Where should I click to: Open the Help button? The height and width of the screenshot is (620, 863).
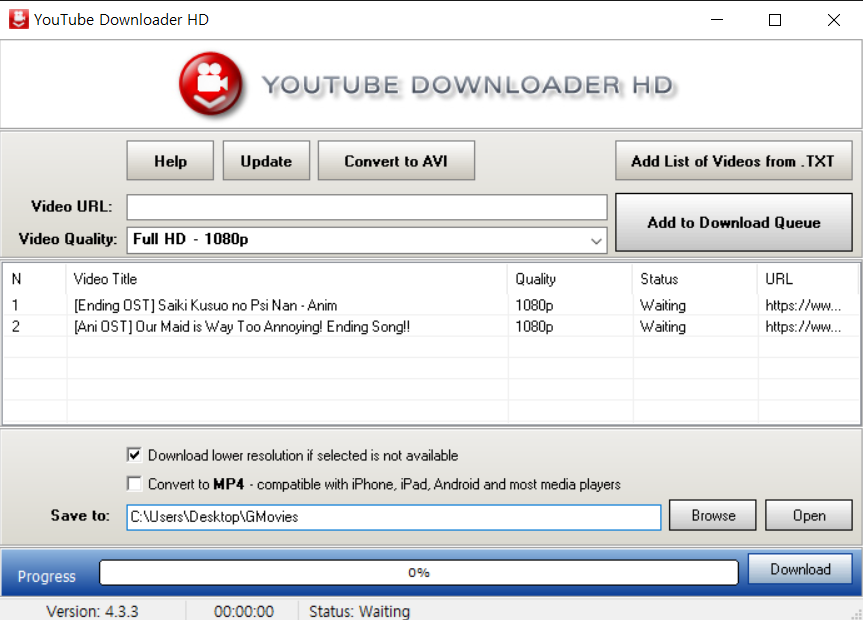click(170, 161)
